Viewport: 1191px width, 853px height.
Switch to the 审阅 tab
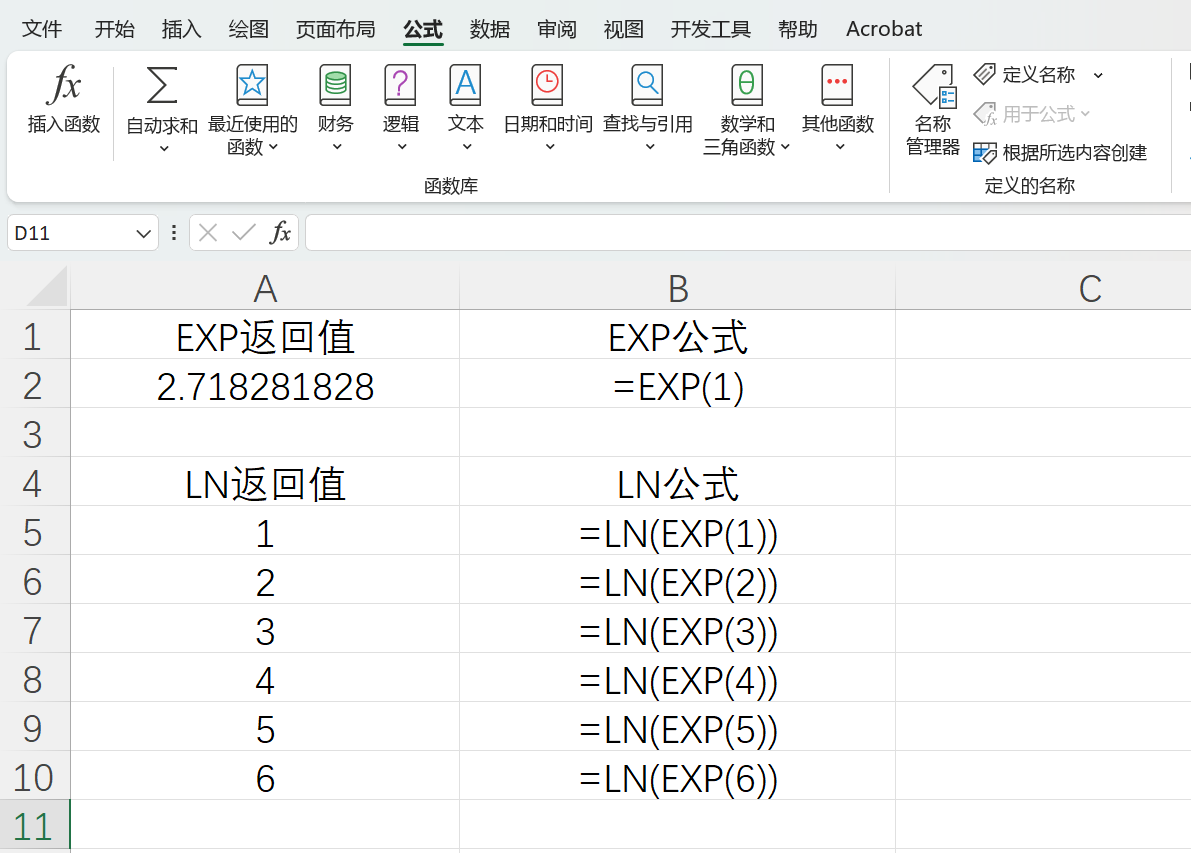pos(557,29)
